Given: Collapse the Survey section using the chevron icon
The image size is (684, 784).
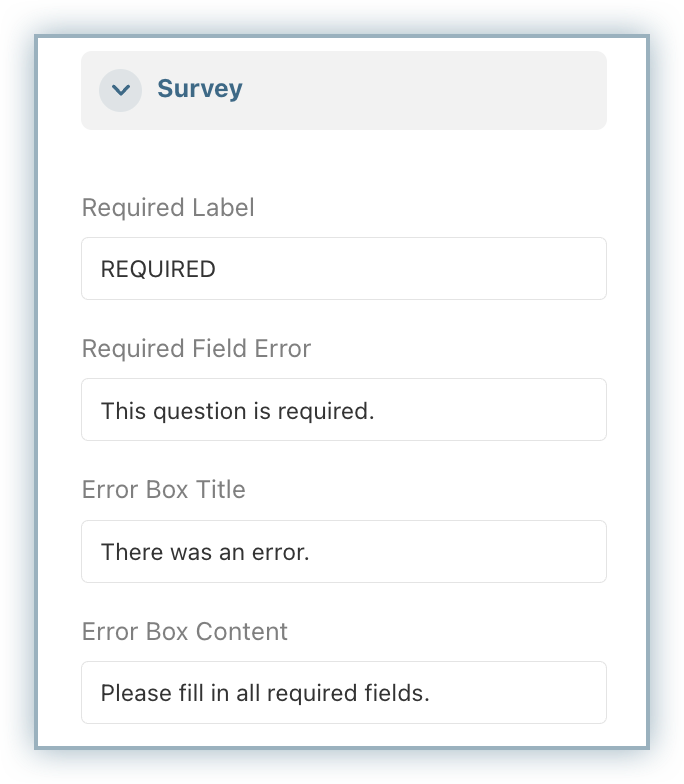Looking at the screenshot, I should 120,90.
